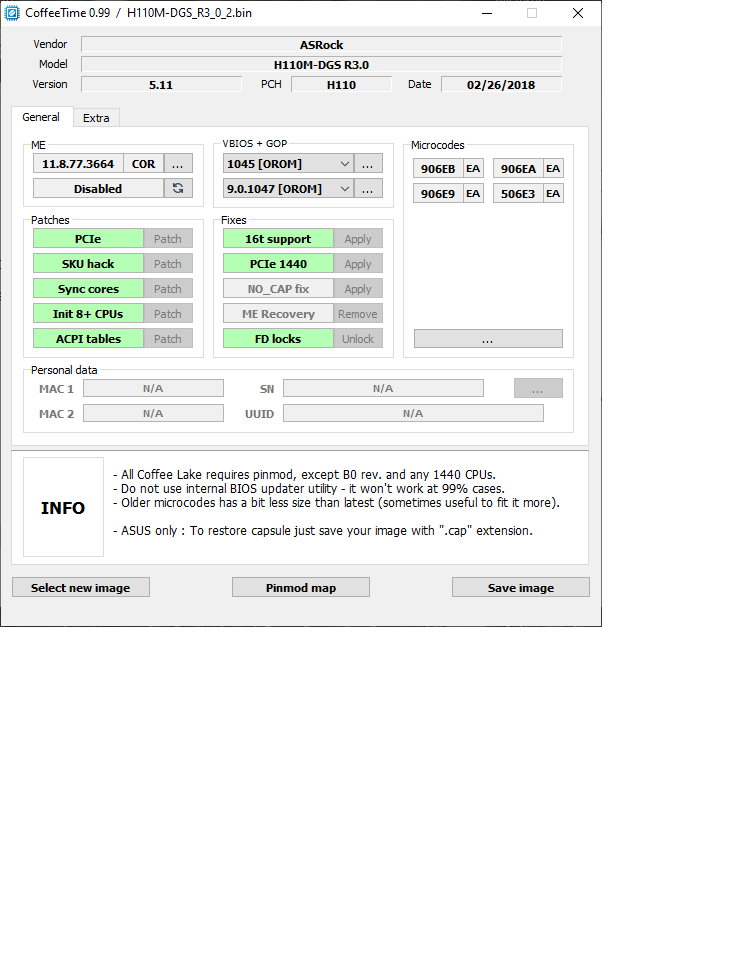Click Patch button for SKU hack
The height and width of the screenshot is (971, 734).
(168, 263)
